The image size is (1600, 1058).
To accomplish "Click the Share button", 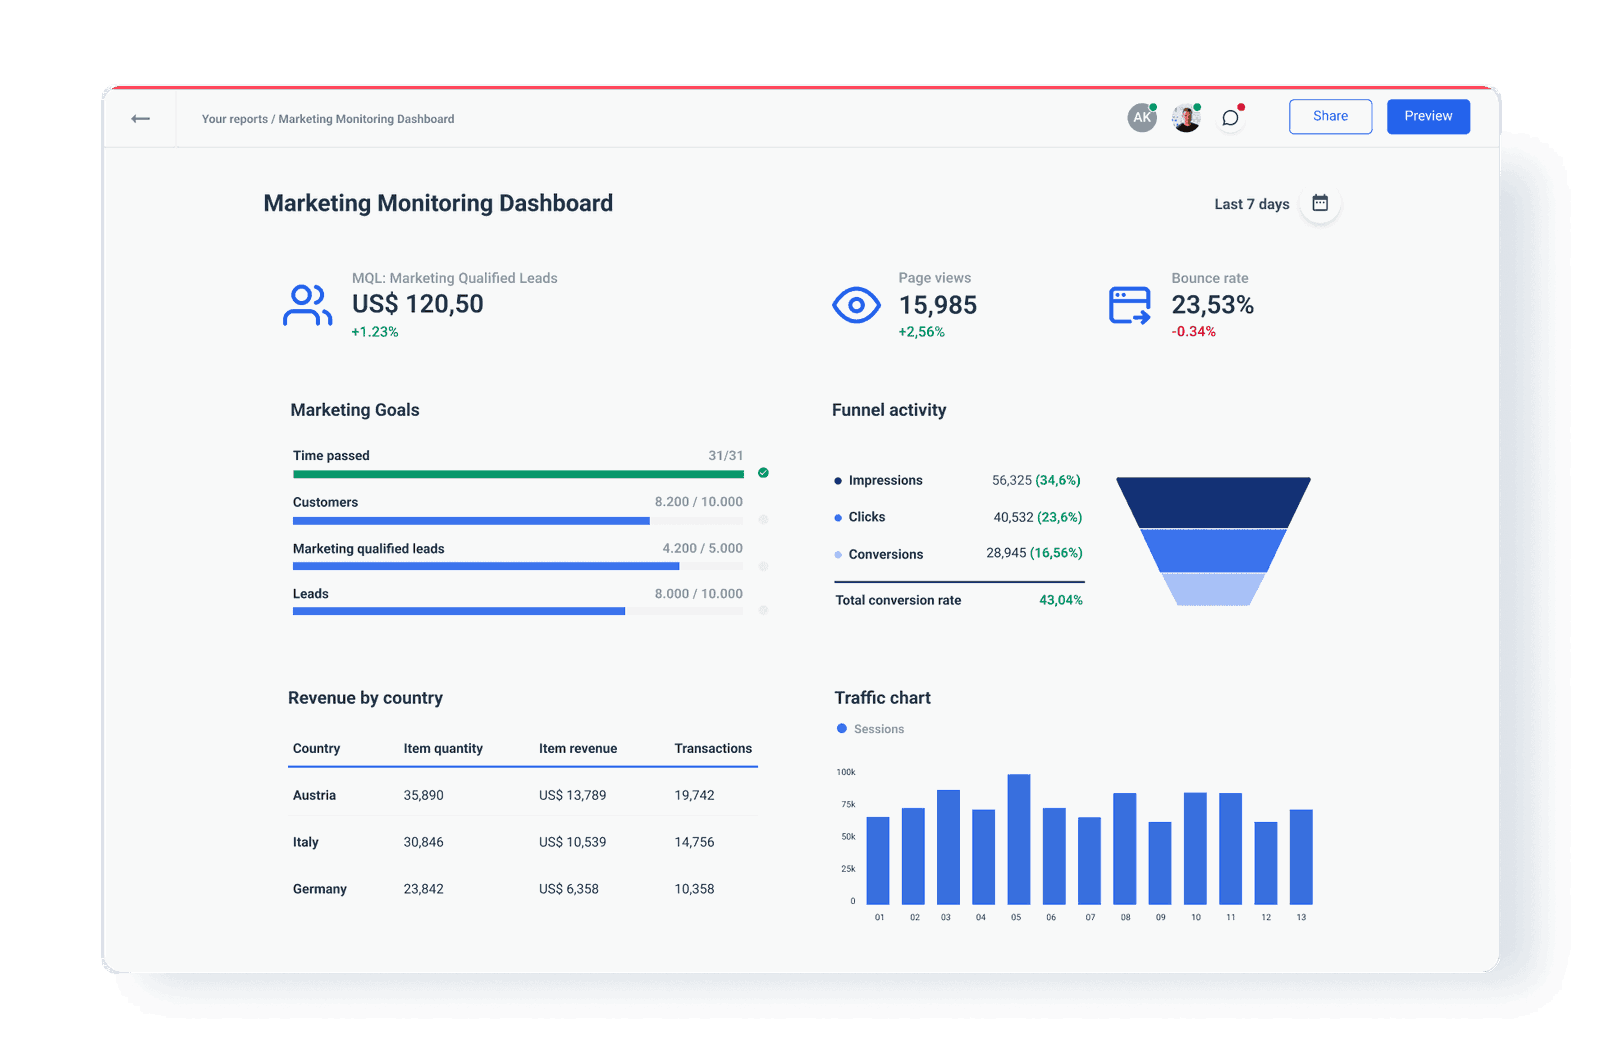I will [x=1330, y=116].
